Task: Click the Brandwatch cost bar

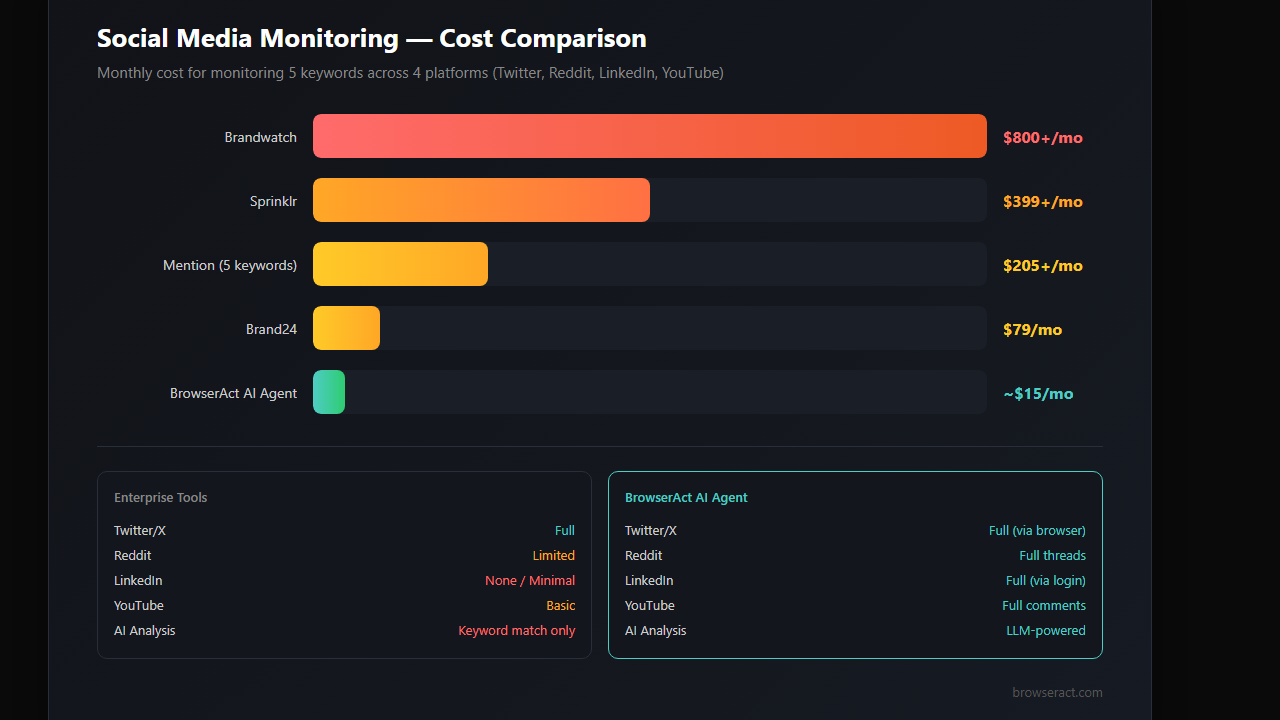Action: [x=650, y=136]
